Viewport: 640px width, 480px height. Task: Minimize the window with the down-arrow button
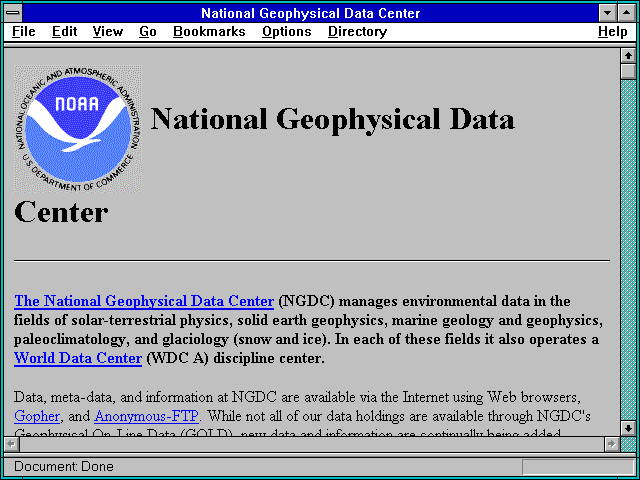[607, 13]
